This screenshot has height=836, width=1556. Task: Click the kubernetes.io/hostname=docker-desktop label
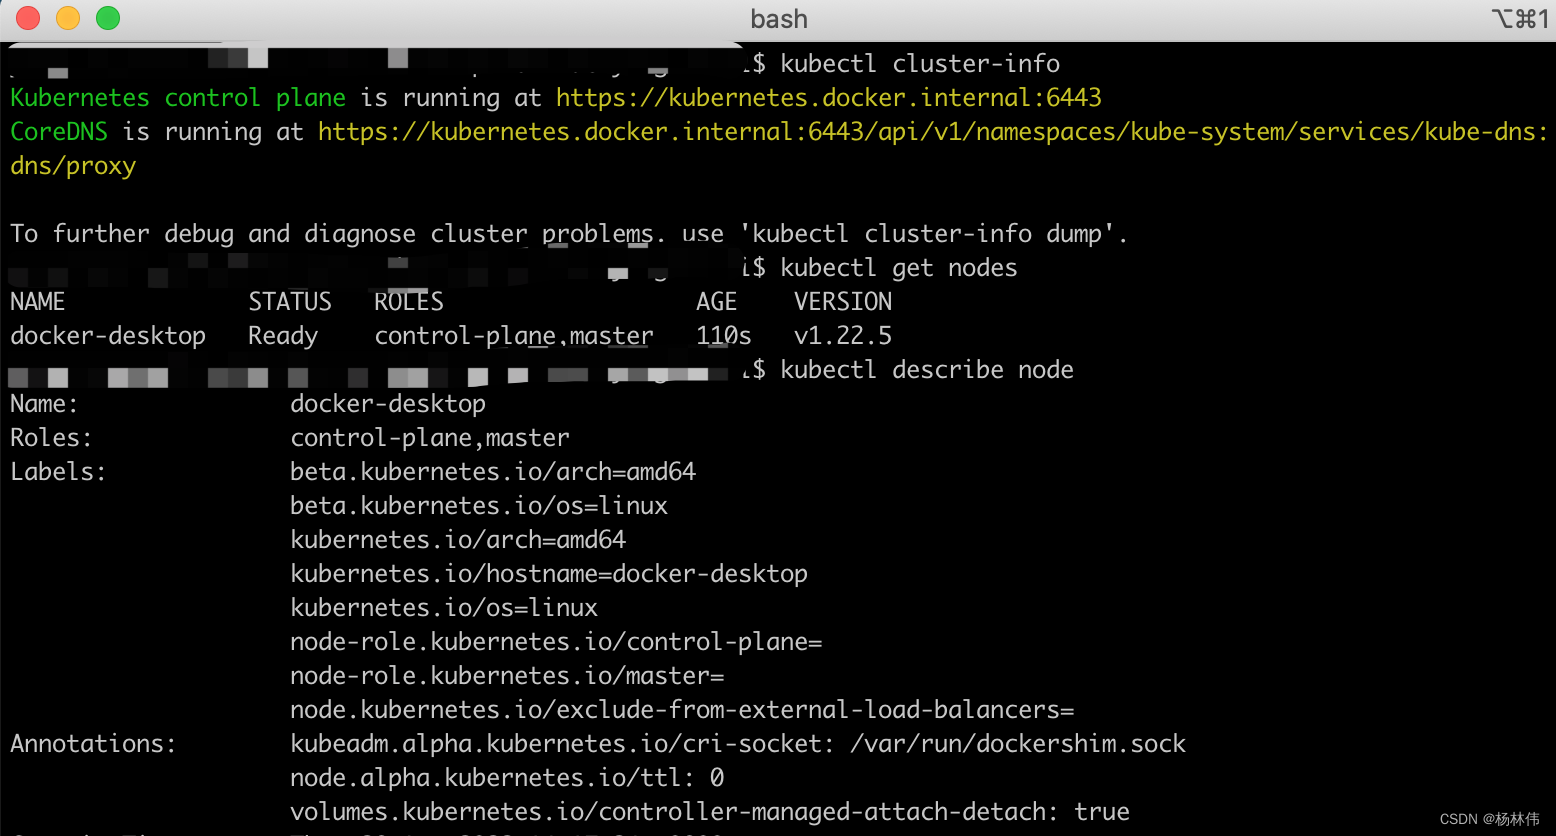coord(549,574)
